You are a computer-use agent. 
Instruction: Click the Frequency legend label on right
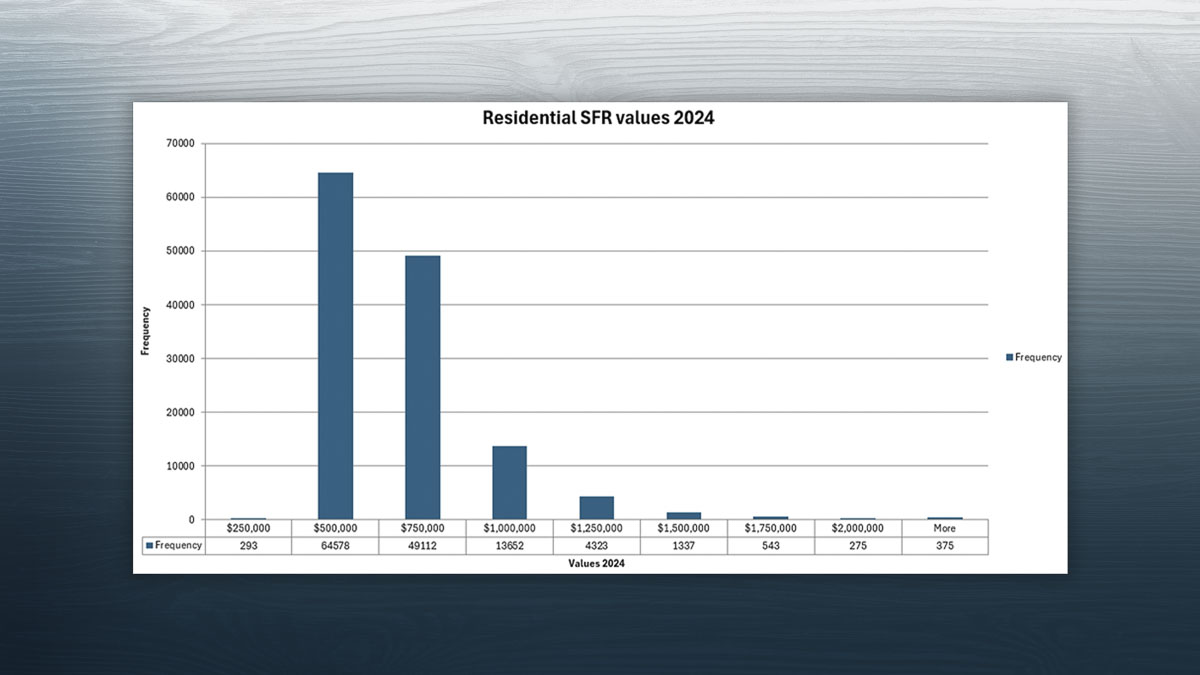click(x=1038, y=357)
